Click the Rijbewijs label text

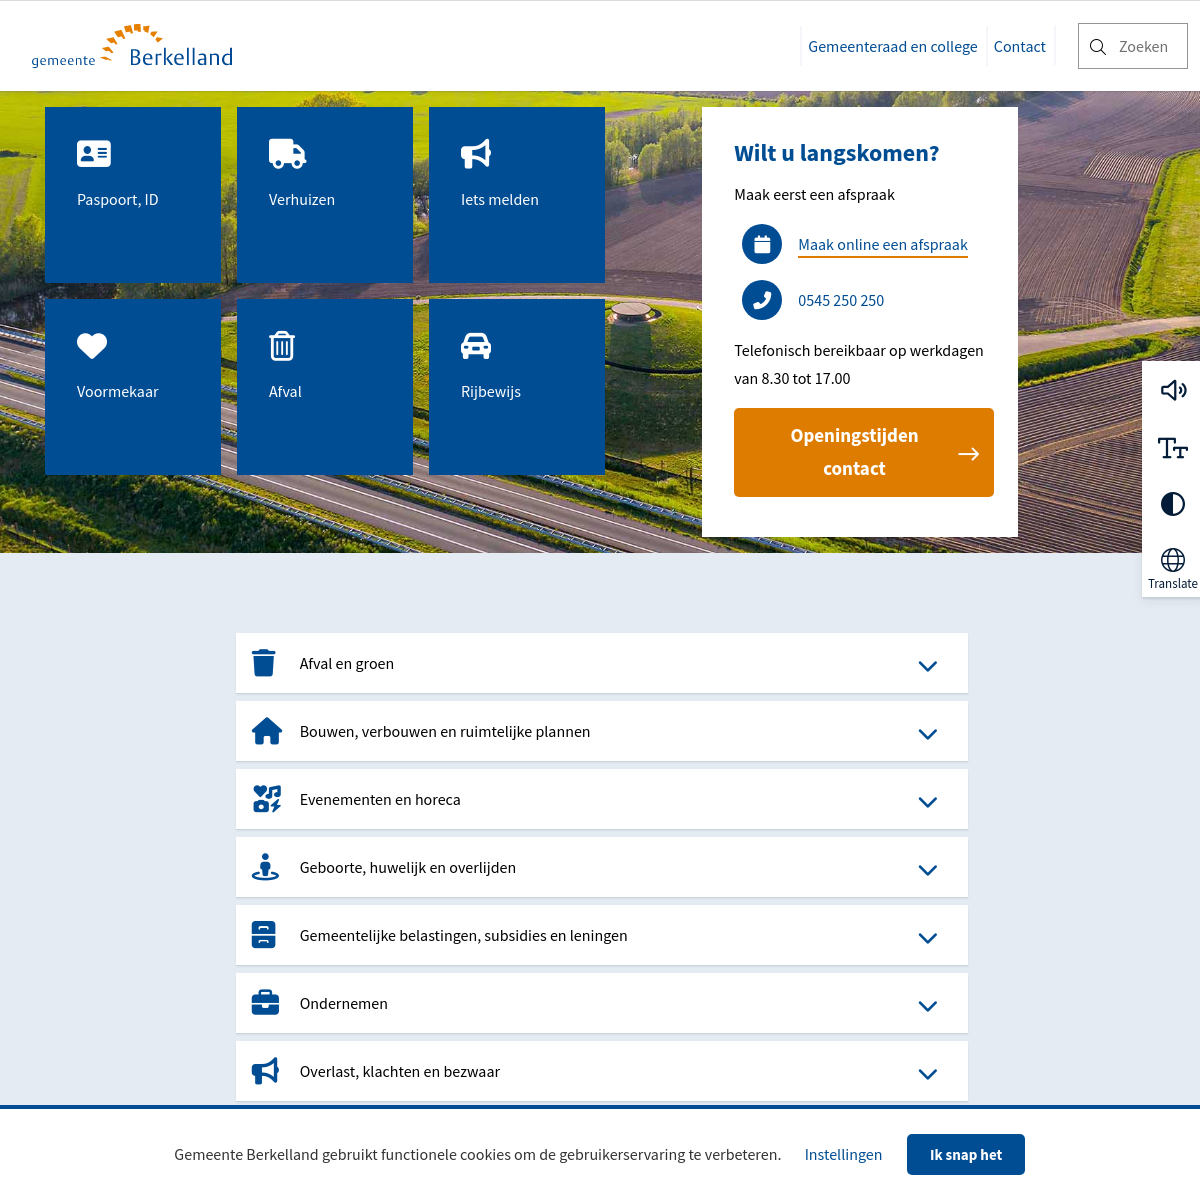pos(491,392)
